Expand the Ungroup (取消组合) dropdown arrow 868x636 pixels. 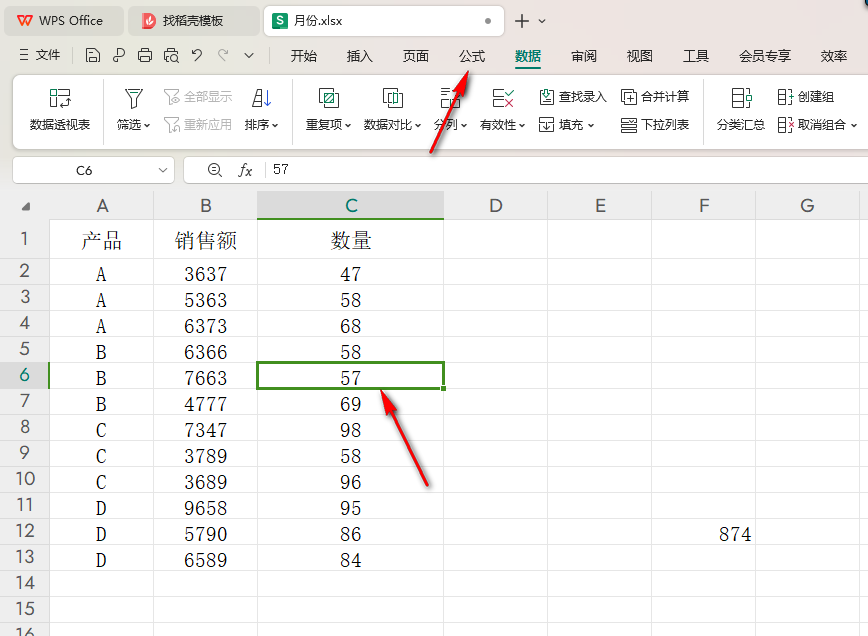pyautogui.click(x=854, y=126)
